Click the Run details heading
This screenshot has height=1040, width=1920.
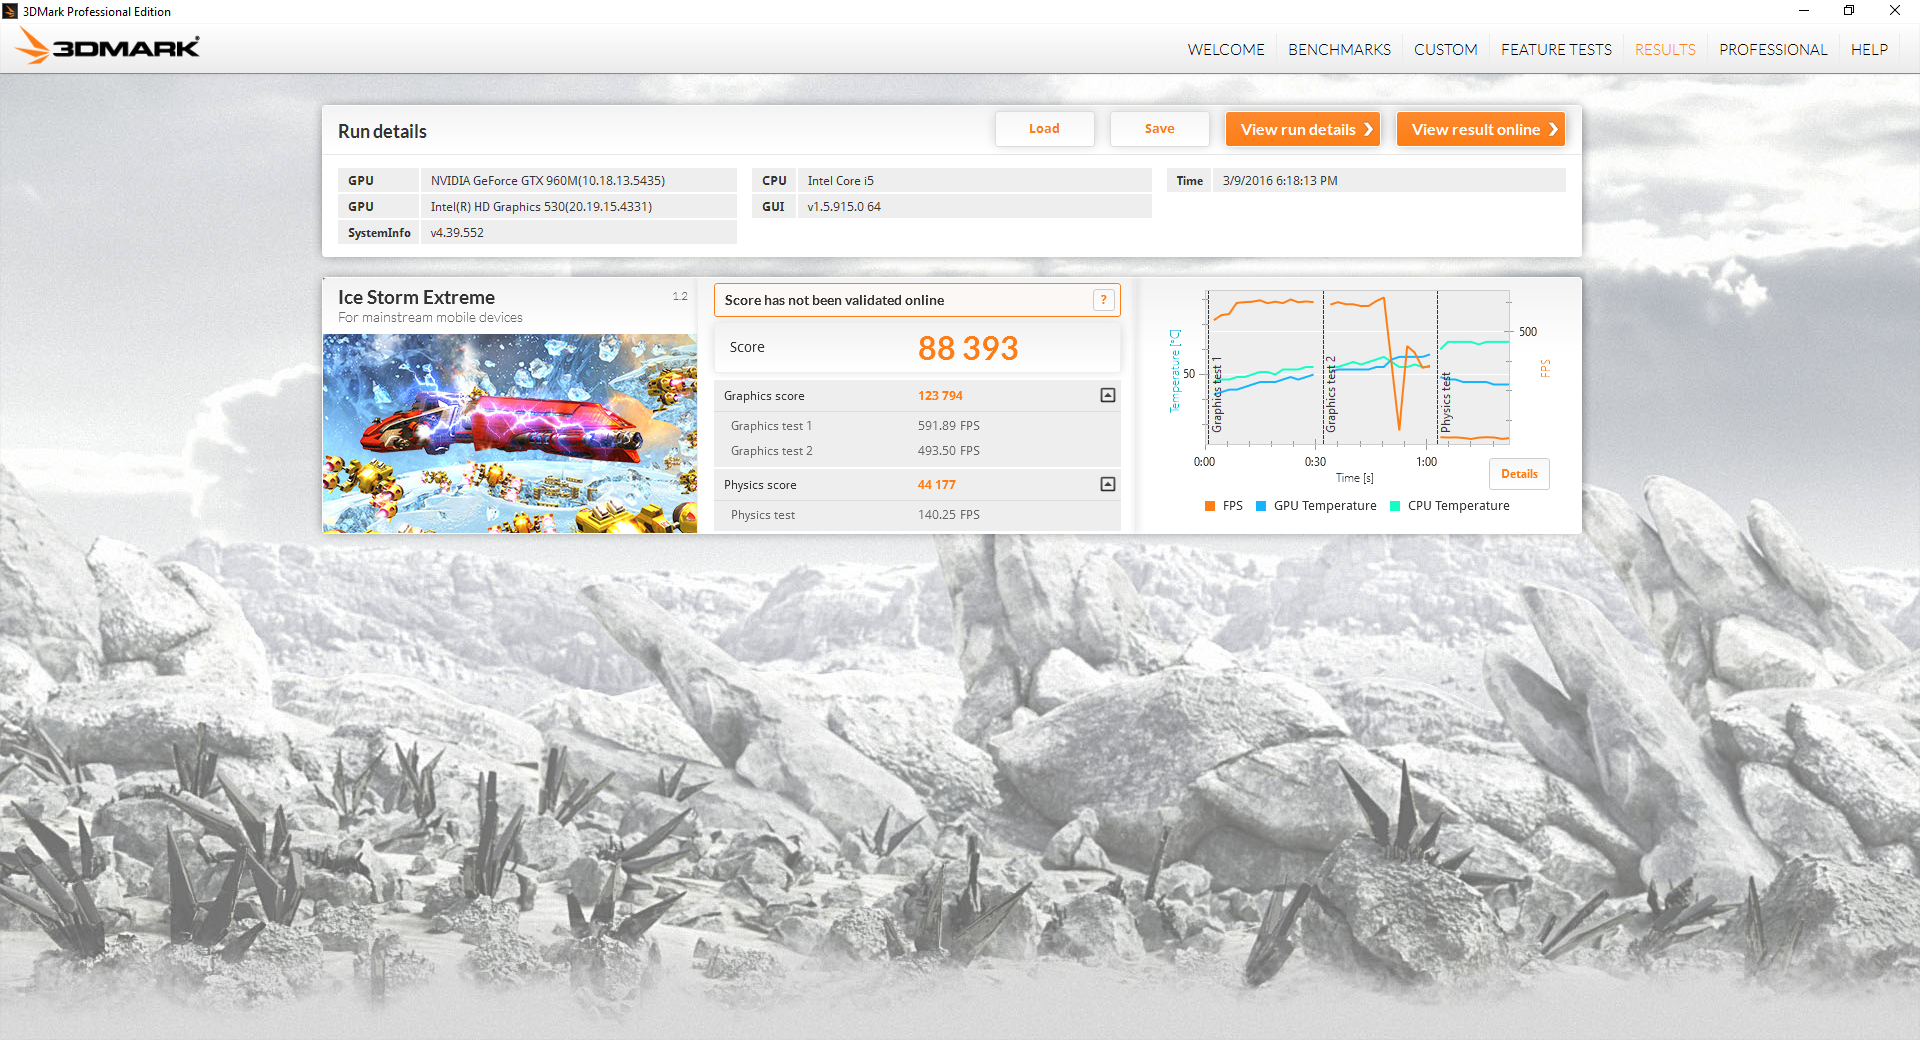[x=382, y=131]
